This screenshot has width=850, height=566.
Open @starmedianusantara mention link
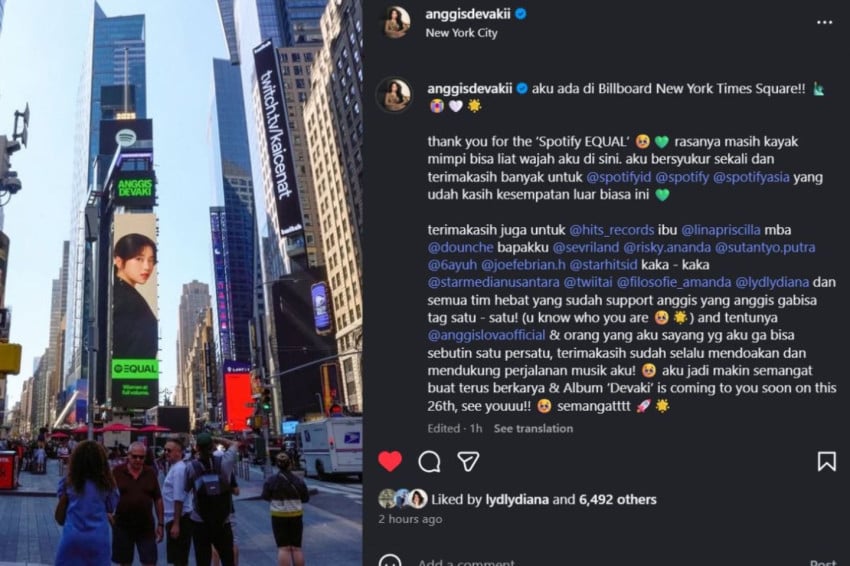493,282
